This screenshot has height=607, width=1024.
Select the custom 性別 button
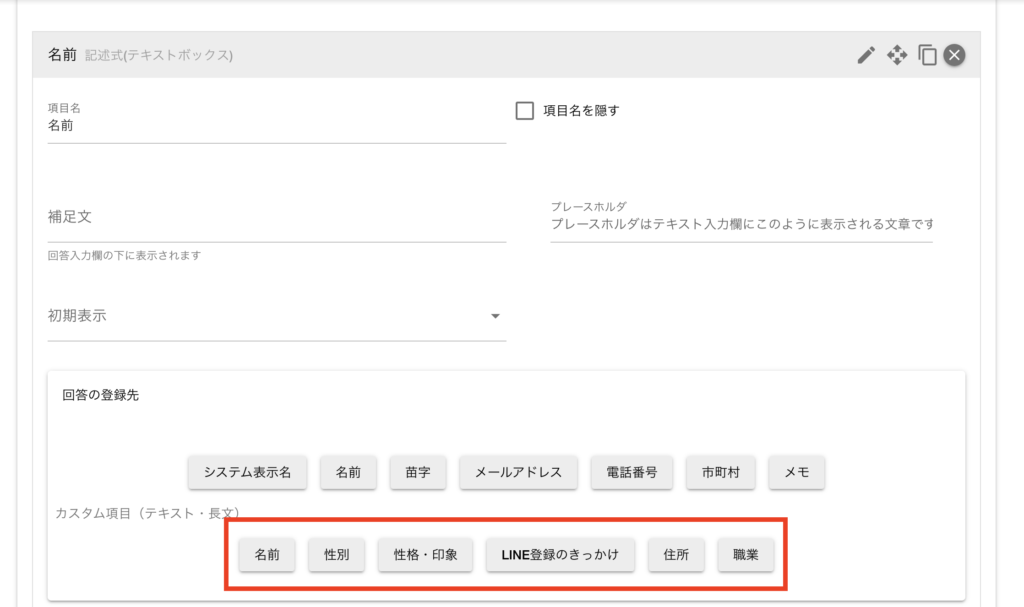[x=337, y=555]
